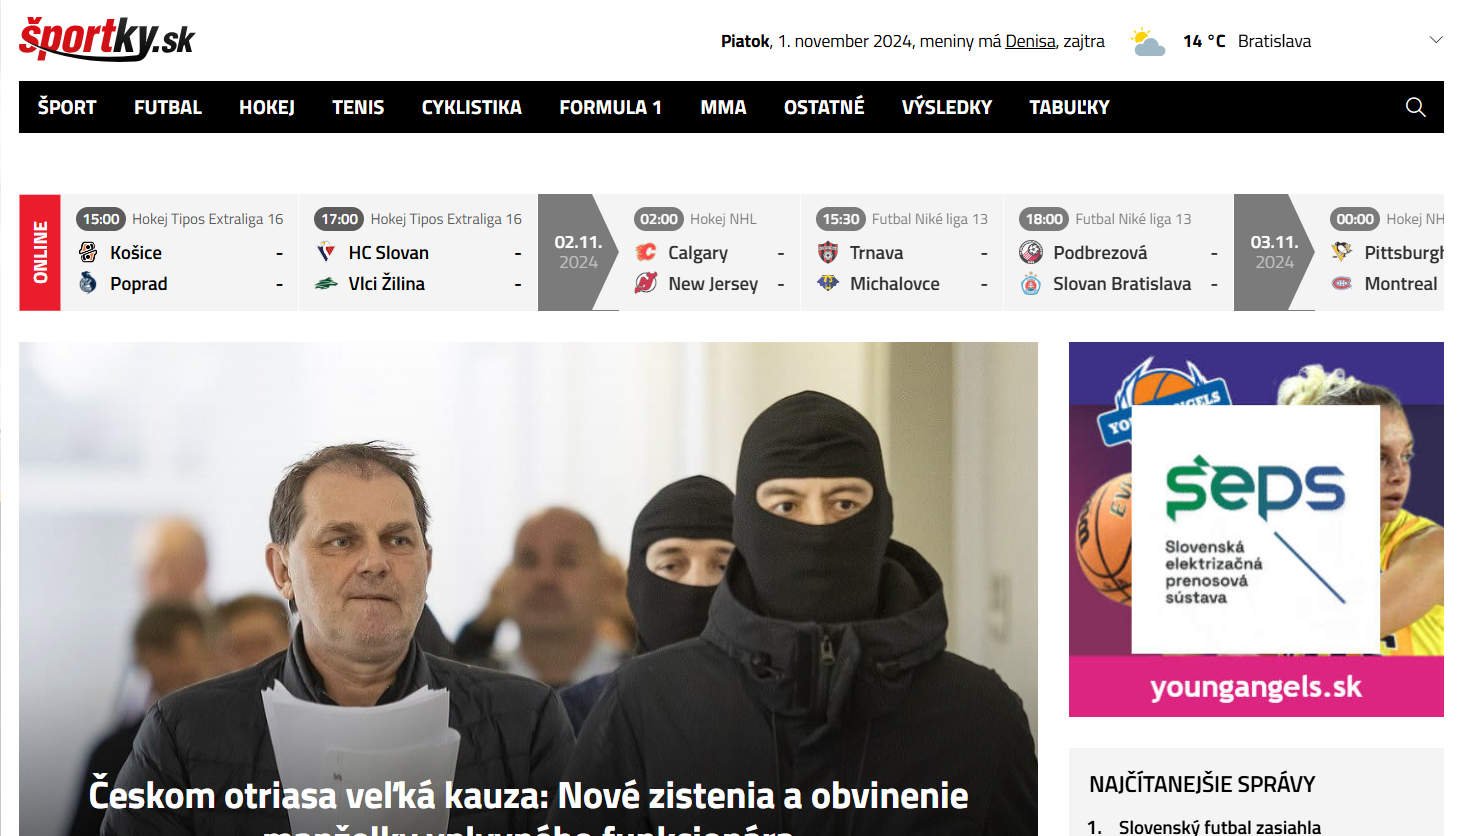
Task: Click the weather cloud icon
Action: (x=1147, y=42)
